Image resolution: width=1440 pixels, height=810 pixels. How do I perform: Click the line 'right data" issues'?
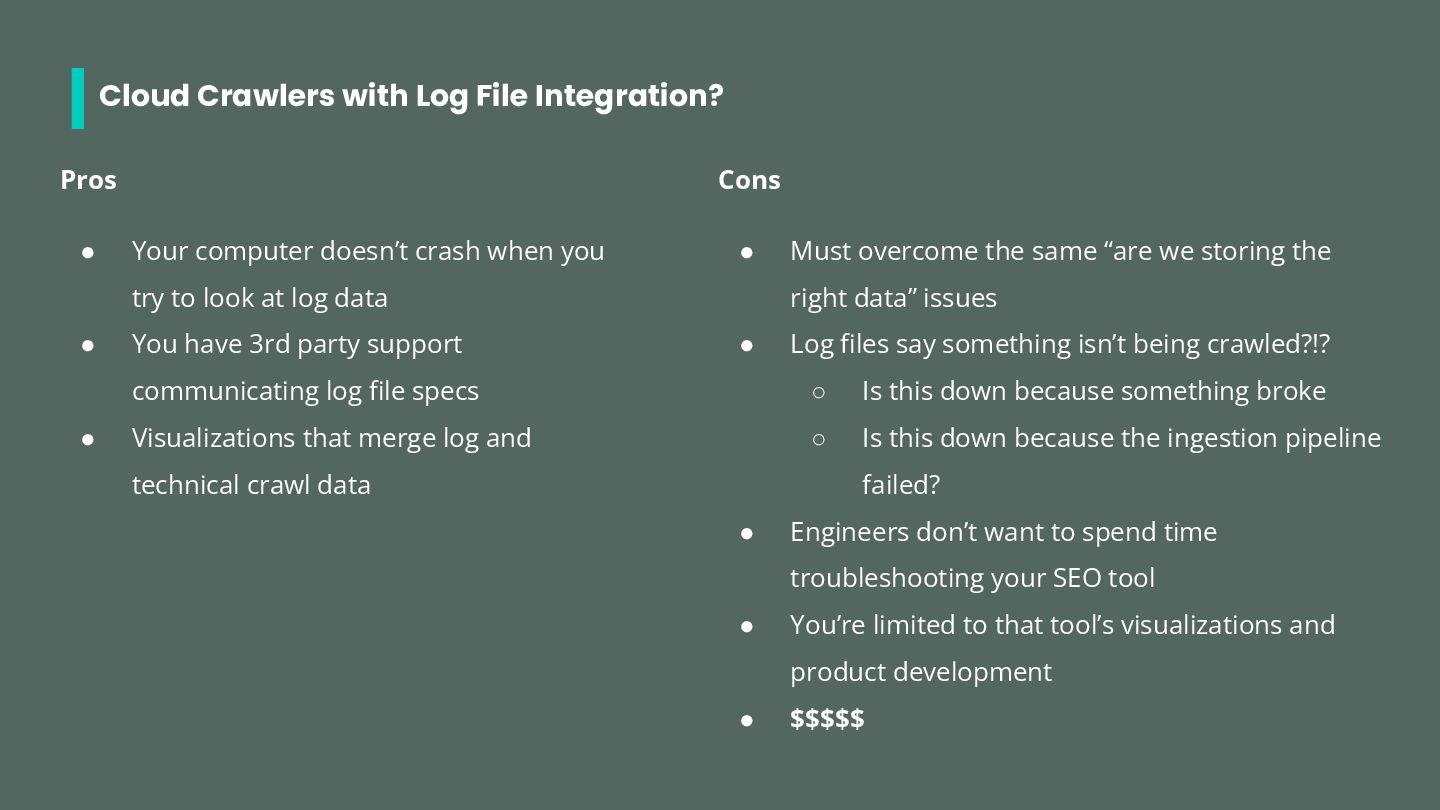893,298
